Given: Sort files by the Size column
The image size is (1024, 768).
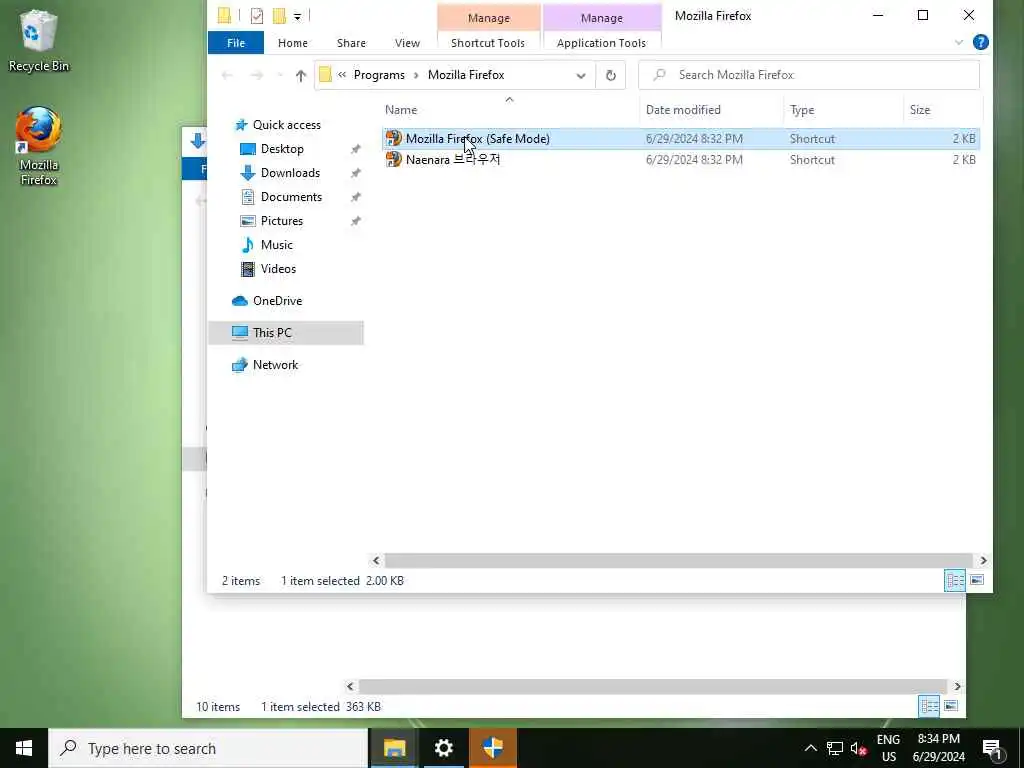Looking at the screenshot, I should pos(942,110).
